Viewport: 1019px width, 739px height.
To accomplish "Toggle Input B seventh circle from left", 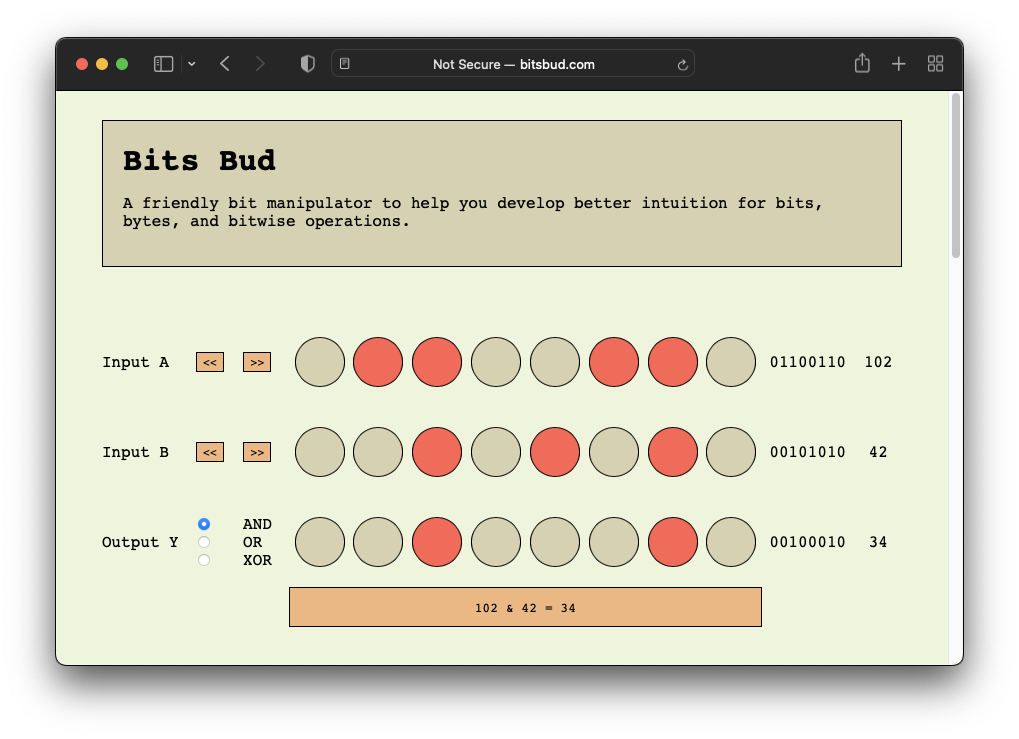I will point(673,452).
